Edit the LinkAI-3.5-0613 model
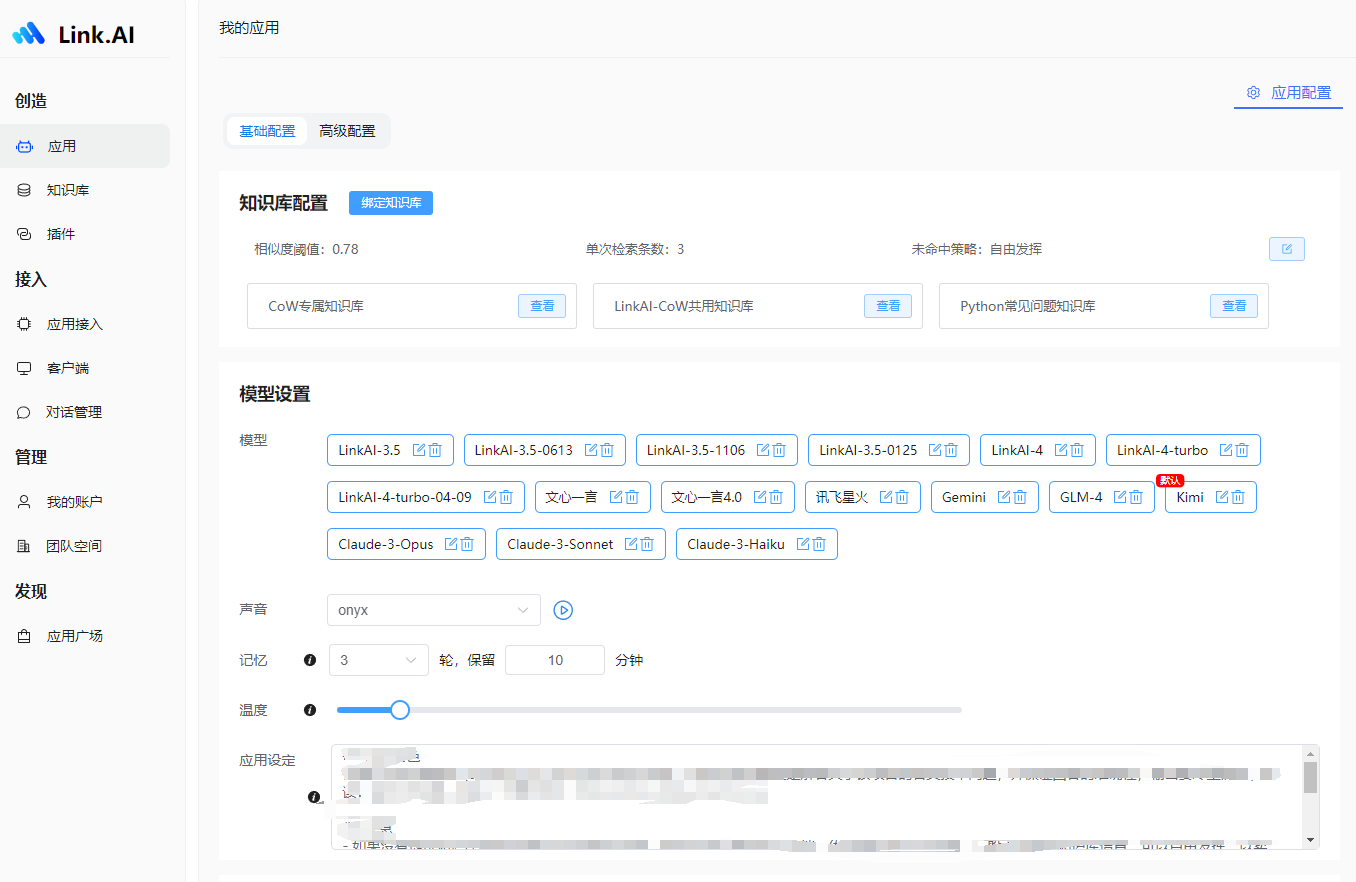The height and width of the screenshot is (882, 1356). 592,450
